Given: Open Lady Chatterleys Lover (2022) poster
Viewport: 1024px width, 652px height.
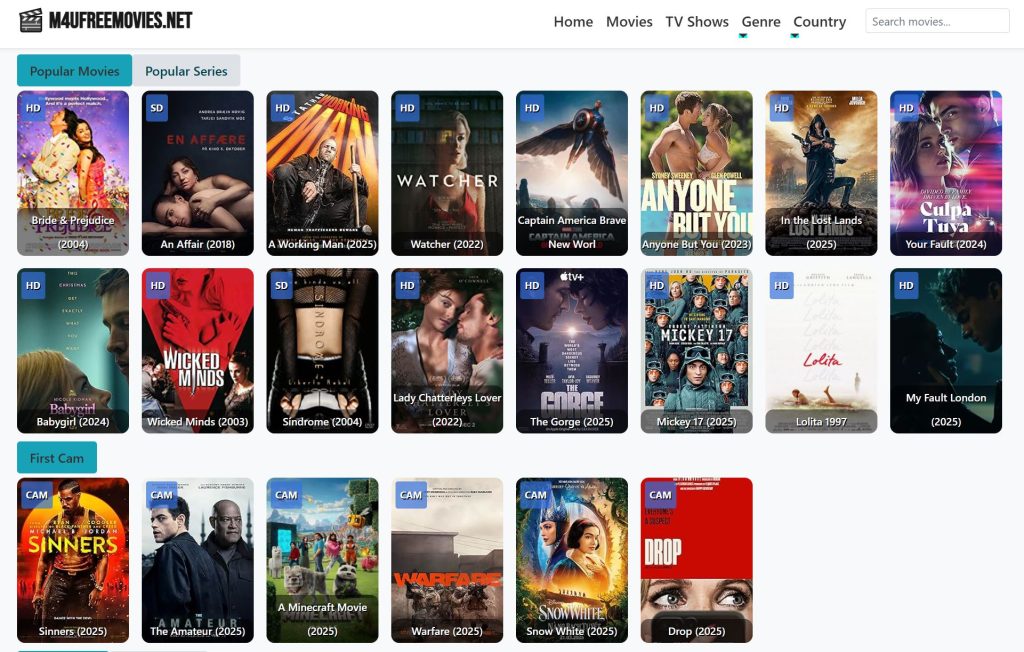Looking at the screenshot, I should [x=447, y=351].
